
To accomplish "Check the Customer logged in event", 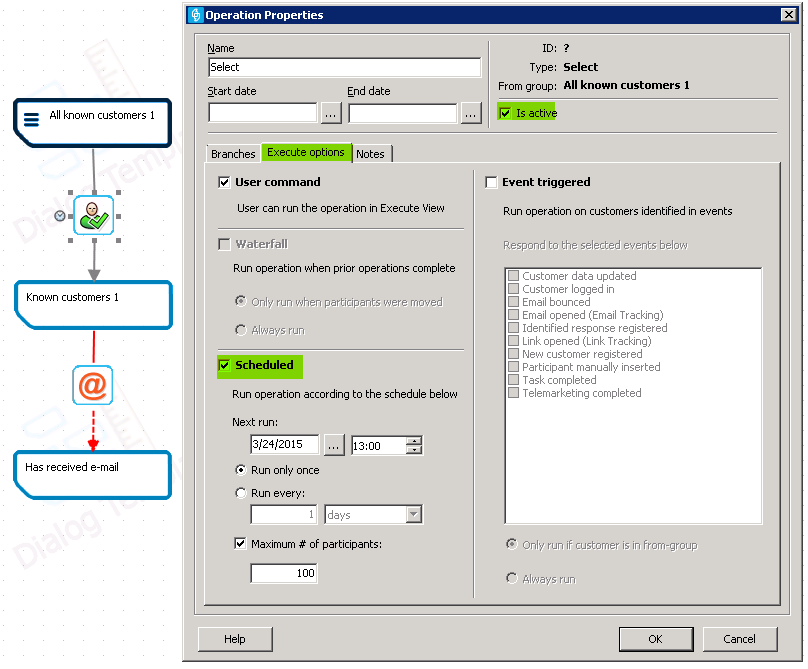I will 513,289.
